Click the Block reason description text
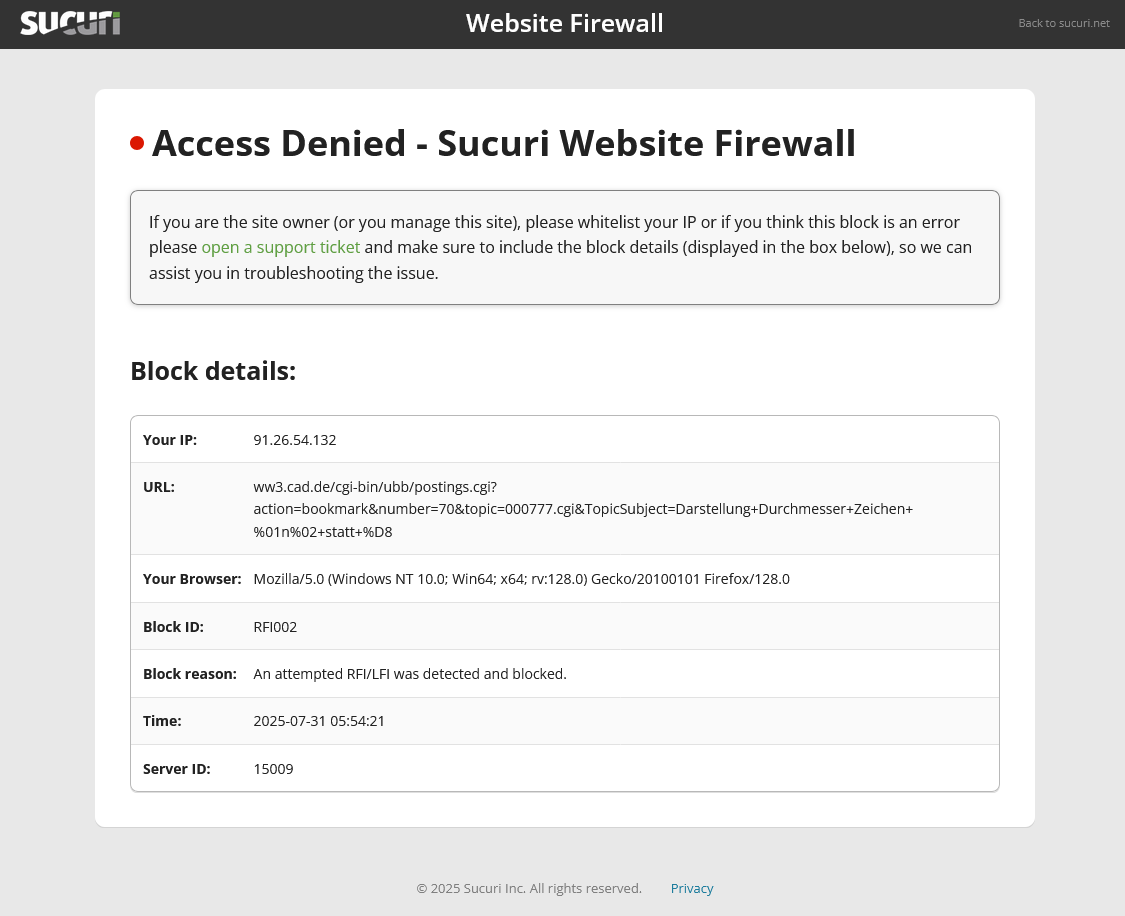The height and width of the screenshot is (916, 1125). 410,674
